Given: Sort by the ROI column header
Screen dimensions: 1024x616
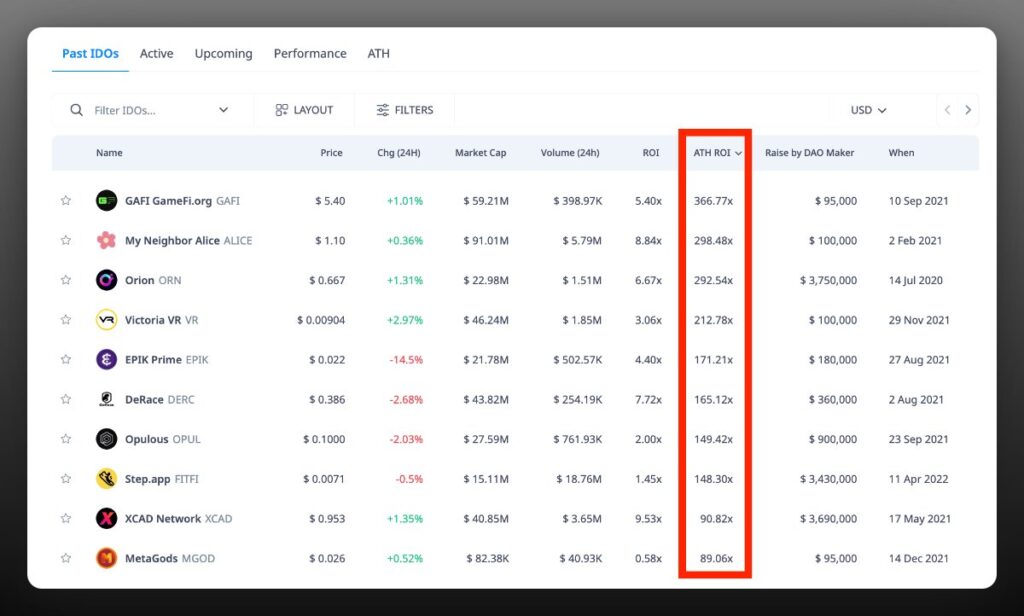Looking at the screenshot, I should [x=651, y=153].
